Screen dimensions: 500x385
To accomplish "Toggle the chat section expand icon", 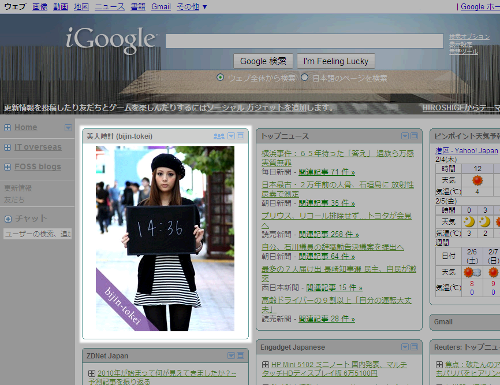I will click(8, 219).
